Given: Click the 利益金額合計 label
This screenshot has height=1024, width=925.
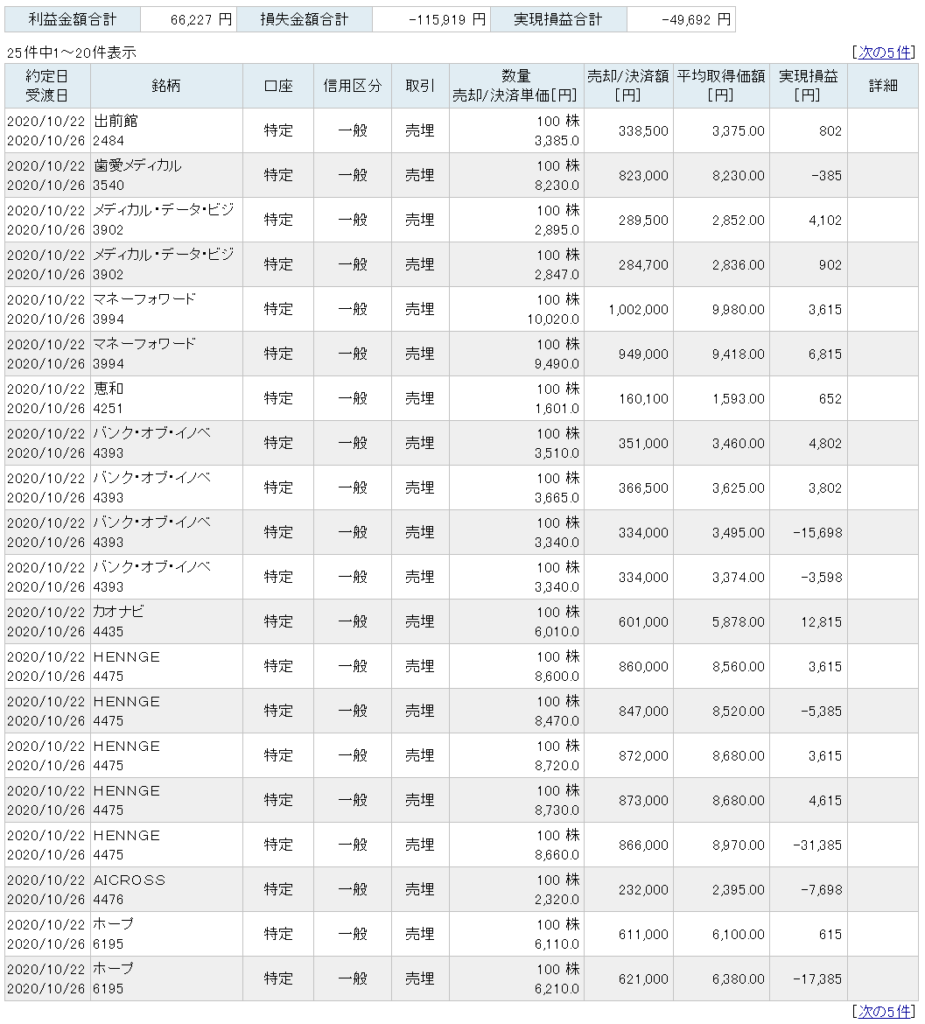Looking at the screenshot, I should (x=71, y=19).
